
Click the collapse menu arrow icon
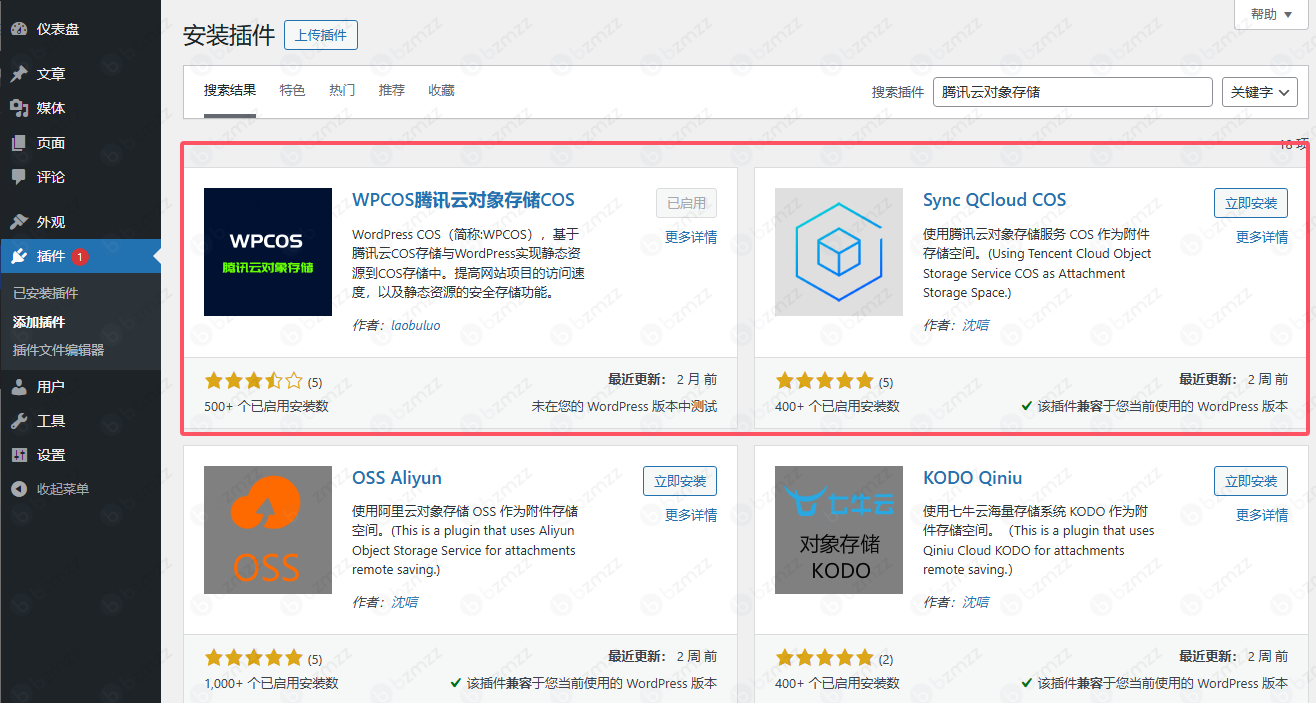[19, 489]
